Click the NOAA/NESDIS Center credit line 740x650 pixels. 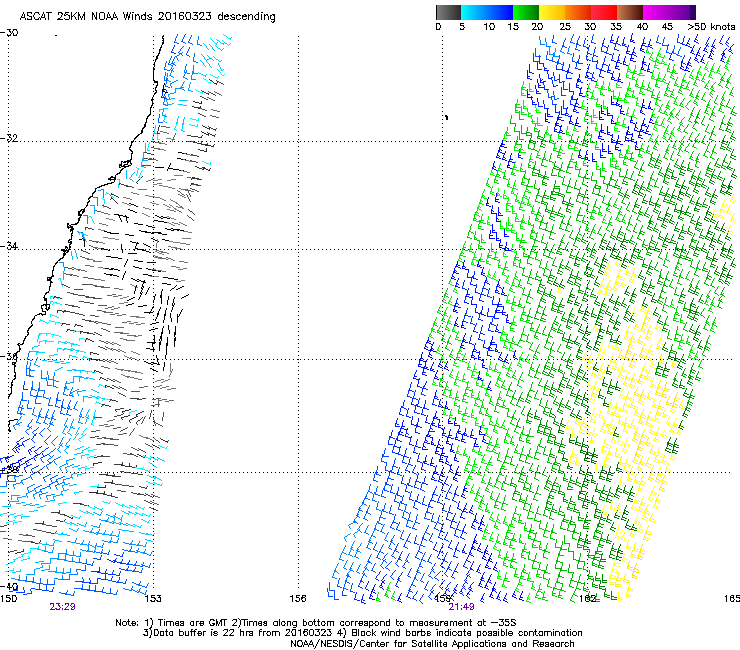pyautogui.click(x=432, y=644)
